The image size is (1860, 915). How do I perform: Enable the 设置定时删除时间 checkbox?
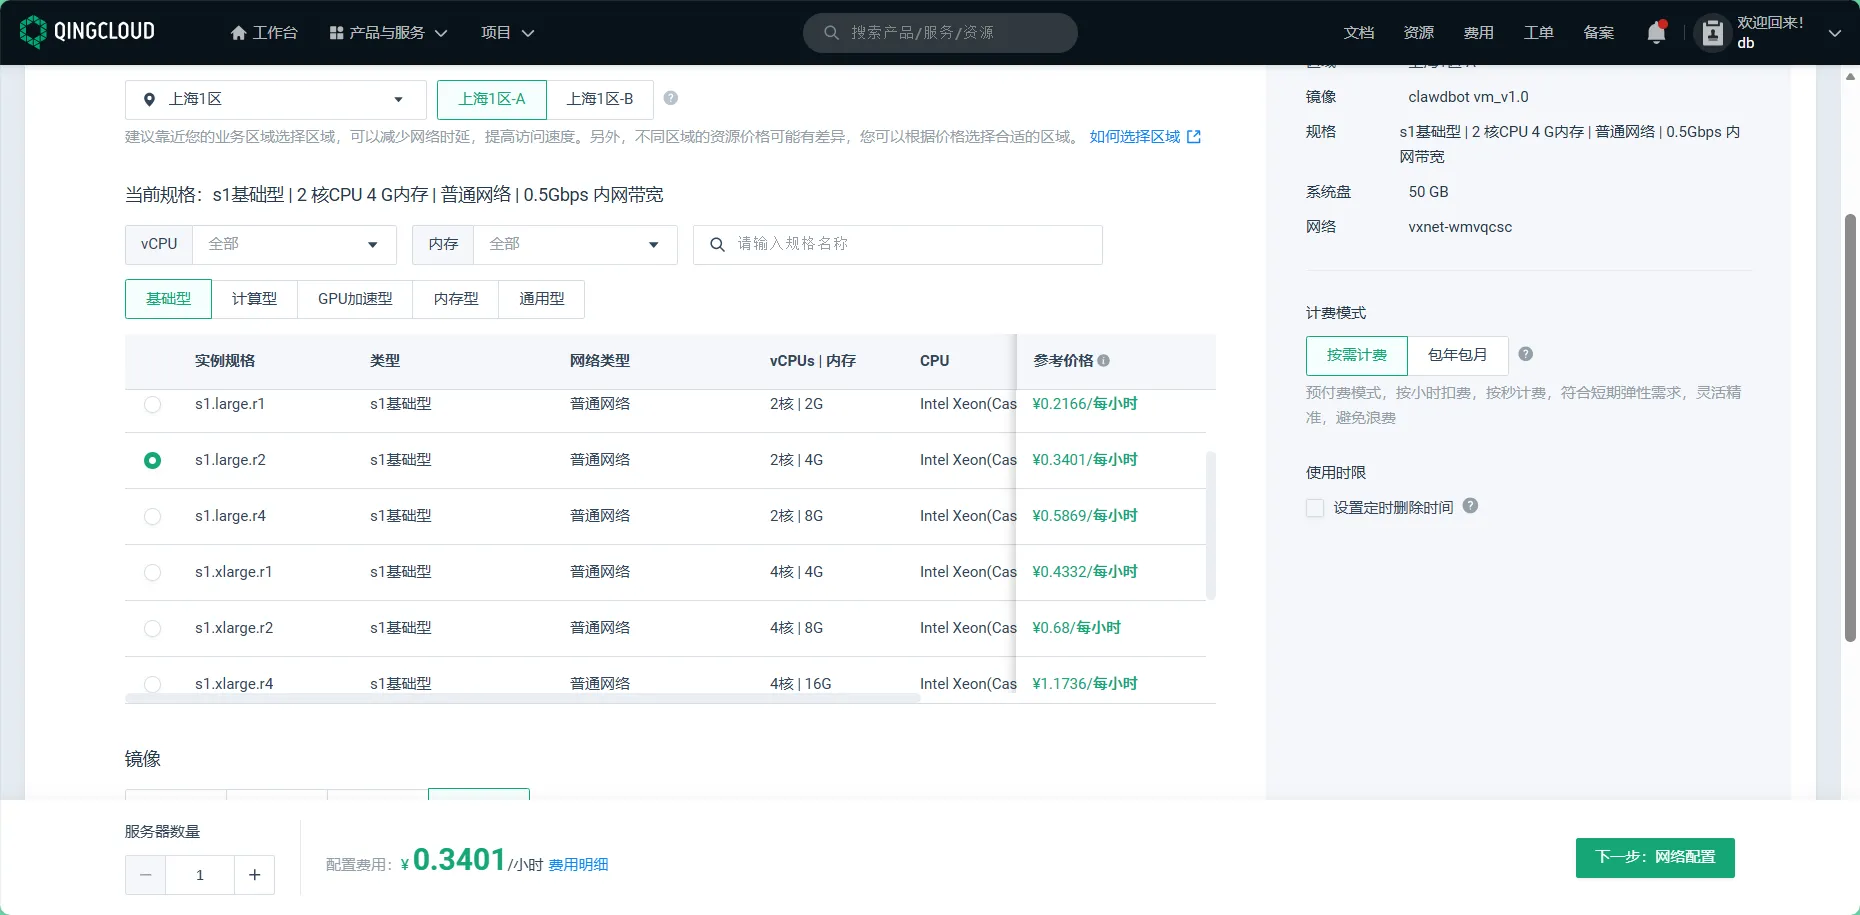pos(1315,508)
